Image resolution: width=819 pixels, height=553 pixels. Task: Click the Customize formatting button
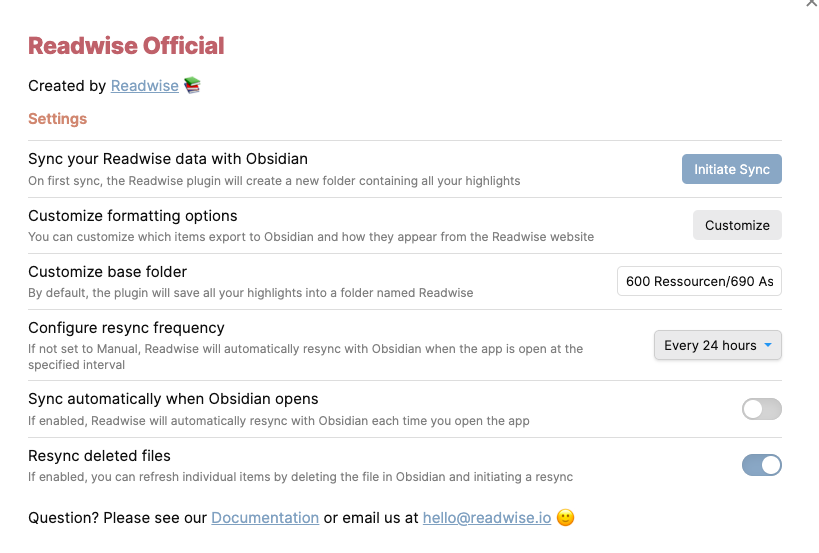click(737, 225)
